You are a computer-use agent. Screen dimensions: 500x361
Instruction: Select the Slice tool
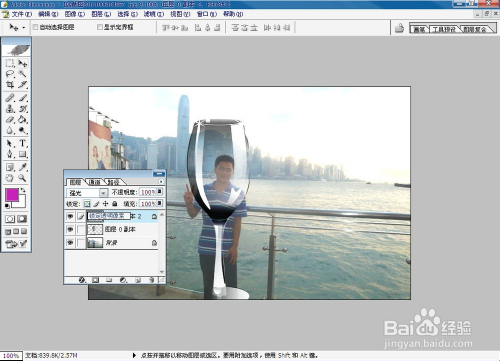pos(22,84)
